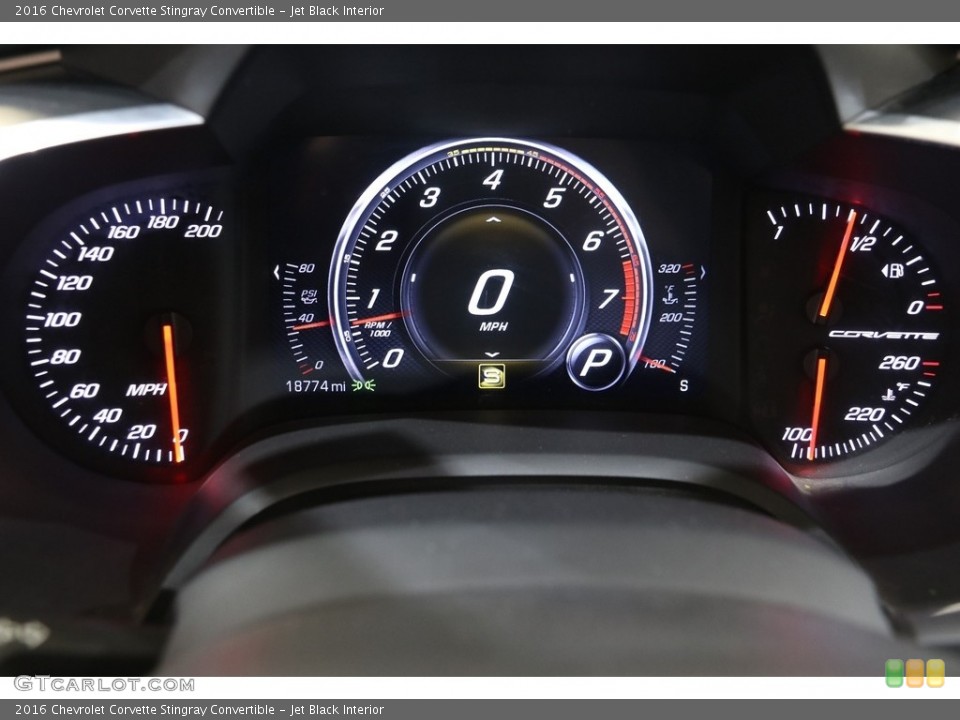Click the yellow square at bottom right
Viewport: 960px width, 720px height.
pyautogui.click(x=935, y=673)
